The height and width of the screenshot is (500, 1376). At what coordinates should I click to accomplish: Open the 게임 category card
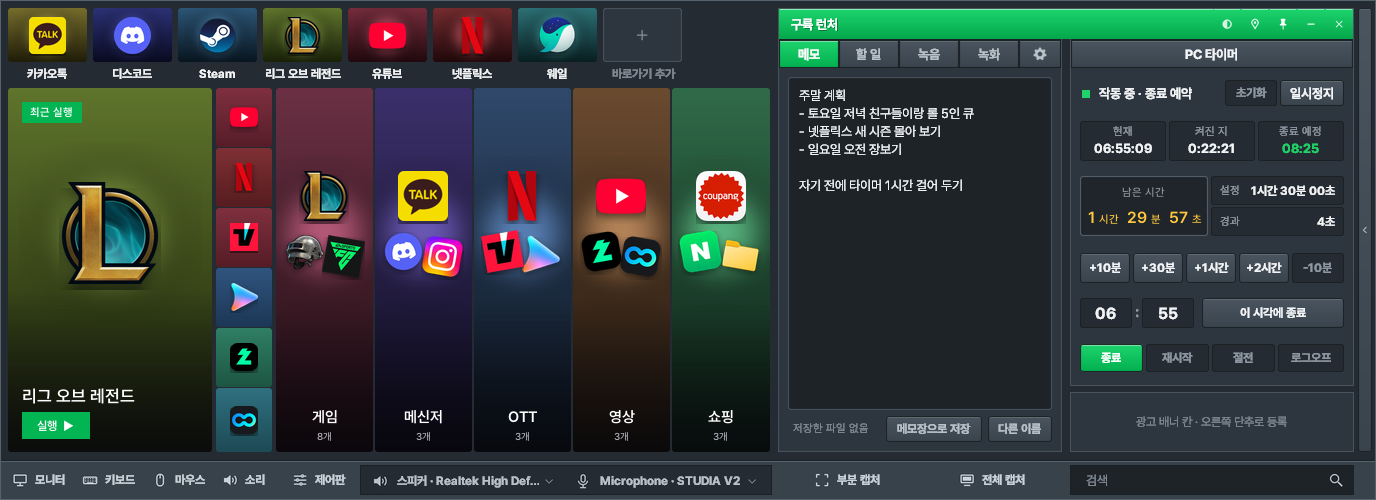pyautogui.click(x=324, y=270)
